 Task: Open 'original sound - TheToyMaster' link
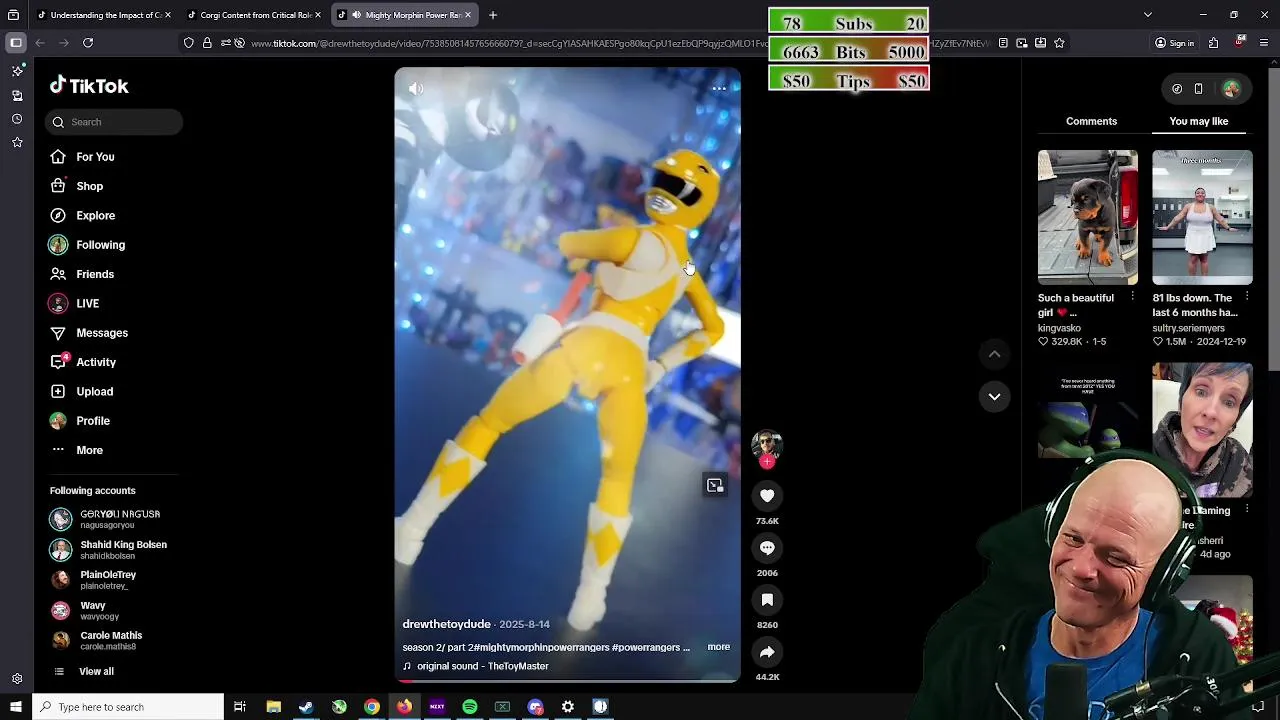482,666
